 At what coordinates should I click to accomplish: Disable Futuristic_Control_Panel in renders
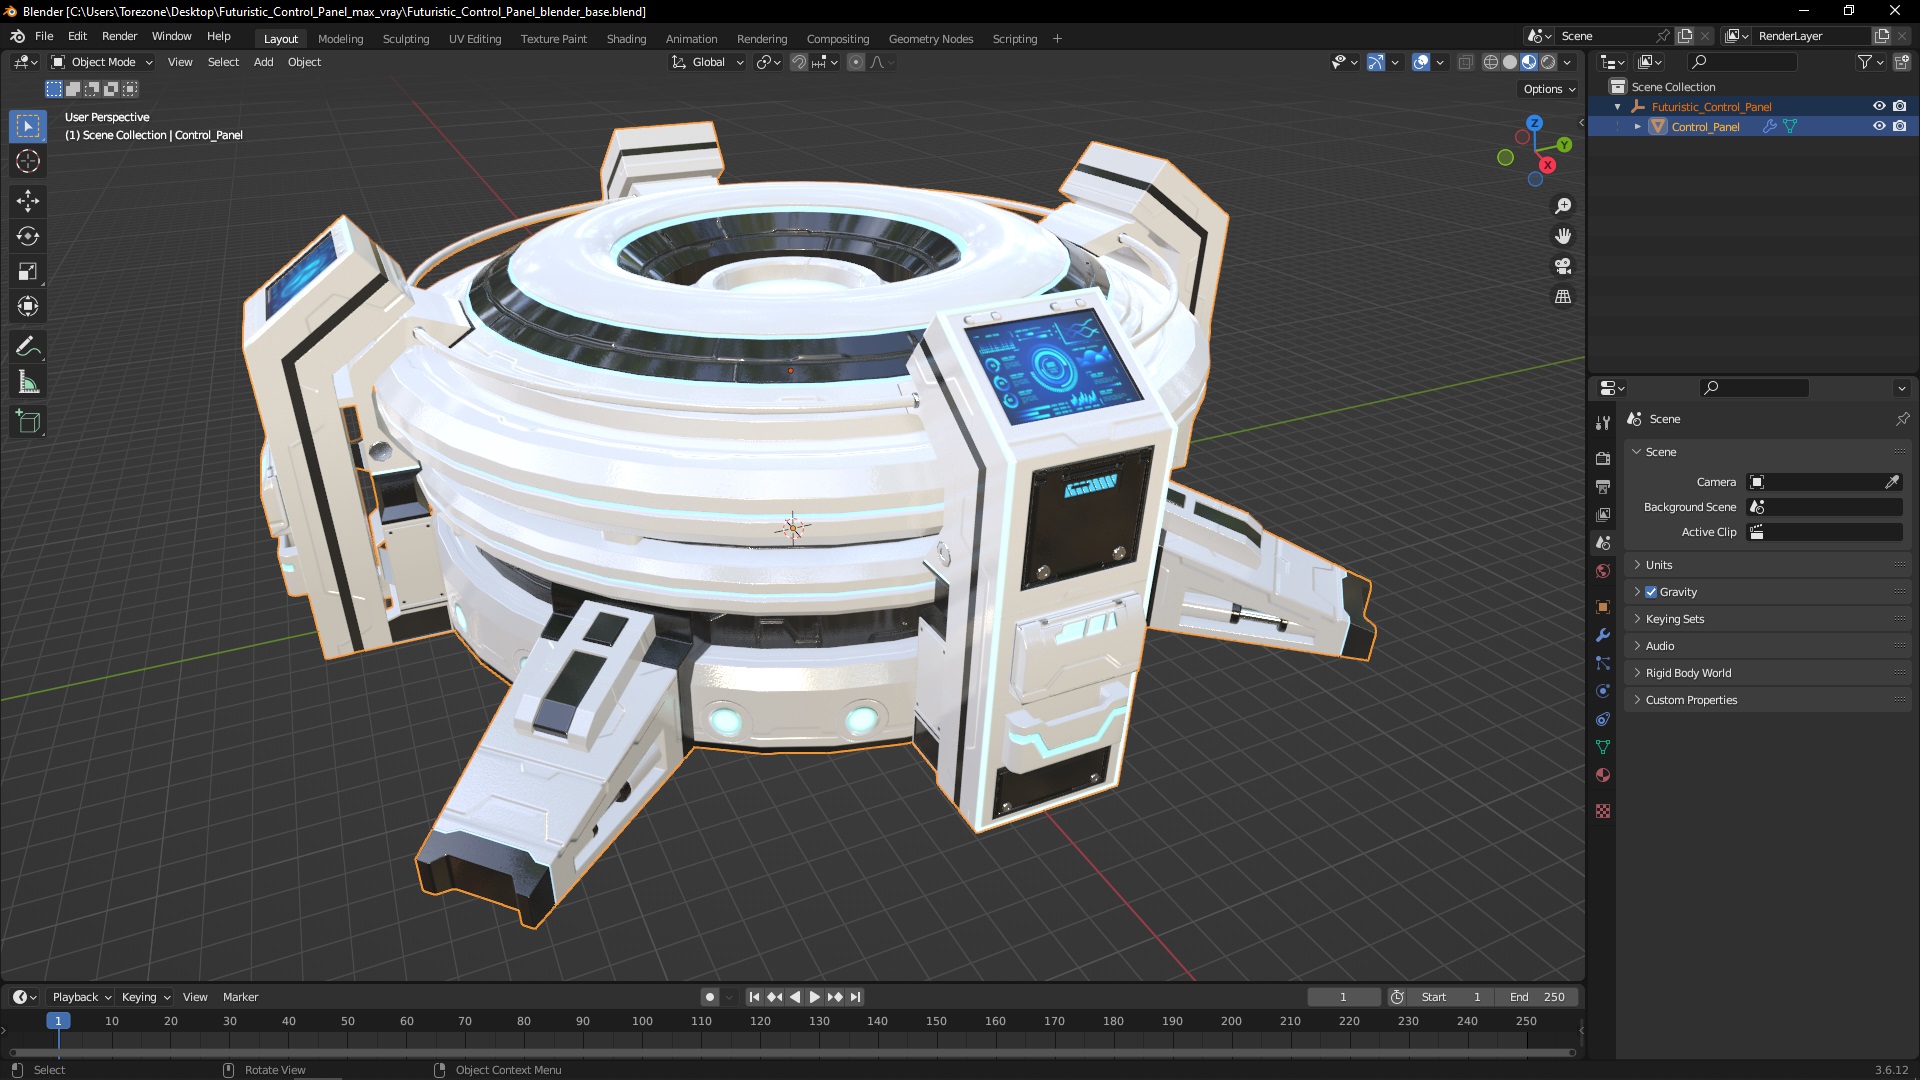click(1900, 106)
